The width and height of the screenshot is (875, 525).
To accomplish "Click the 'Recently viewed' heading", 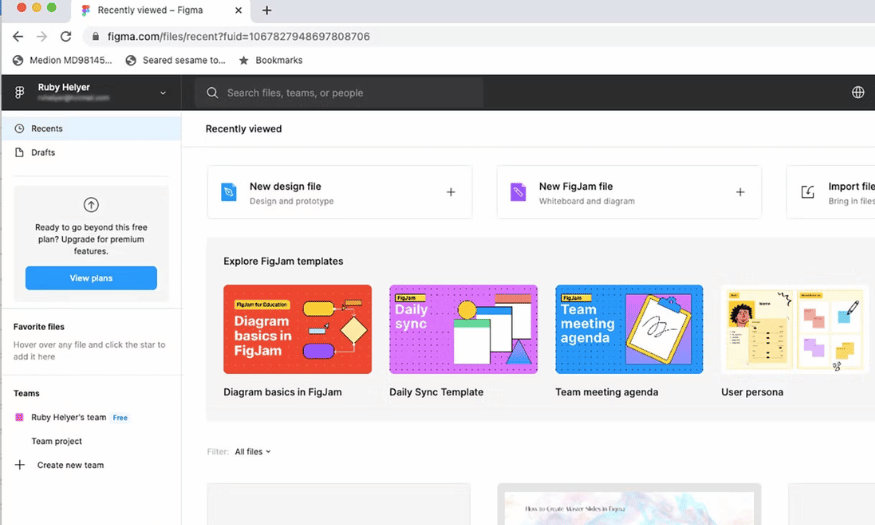I will 244,129.
